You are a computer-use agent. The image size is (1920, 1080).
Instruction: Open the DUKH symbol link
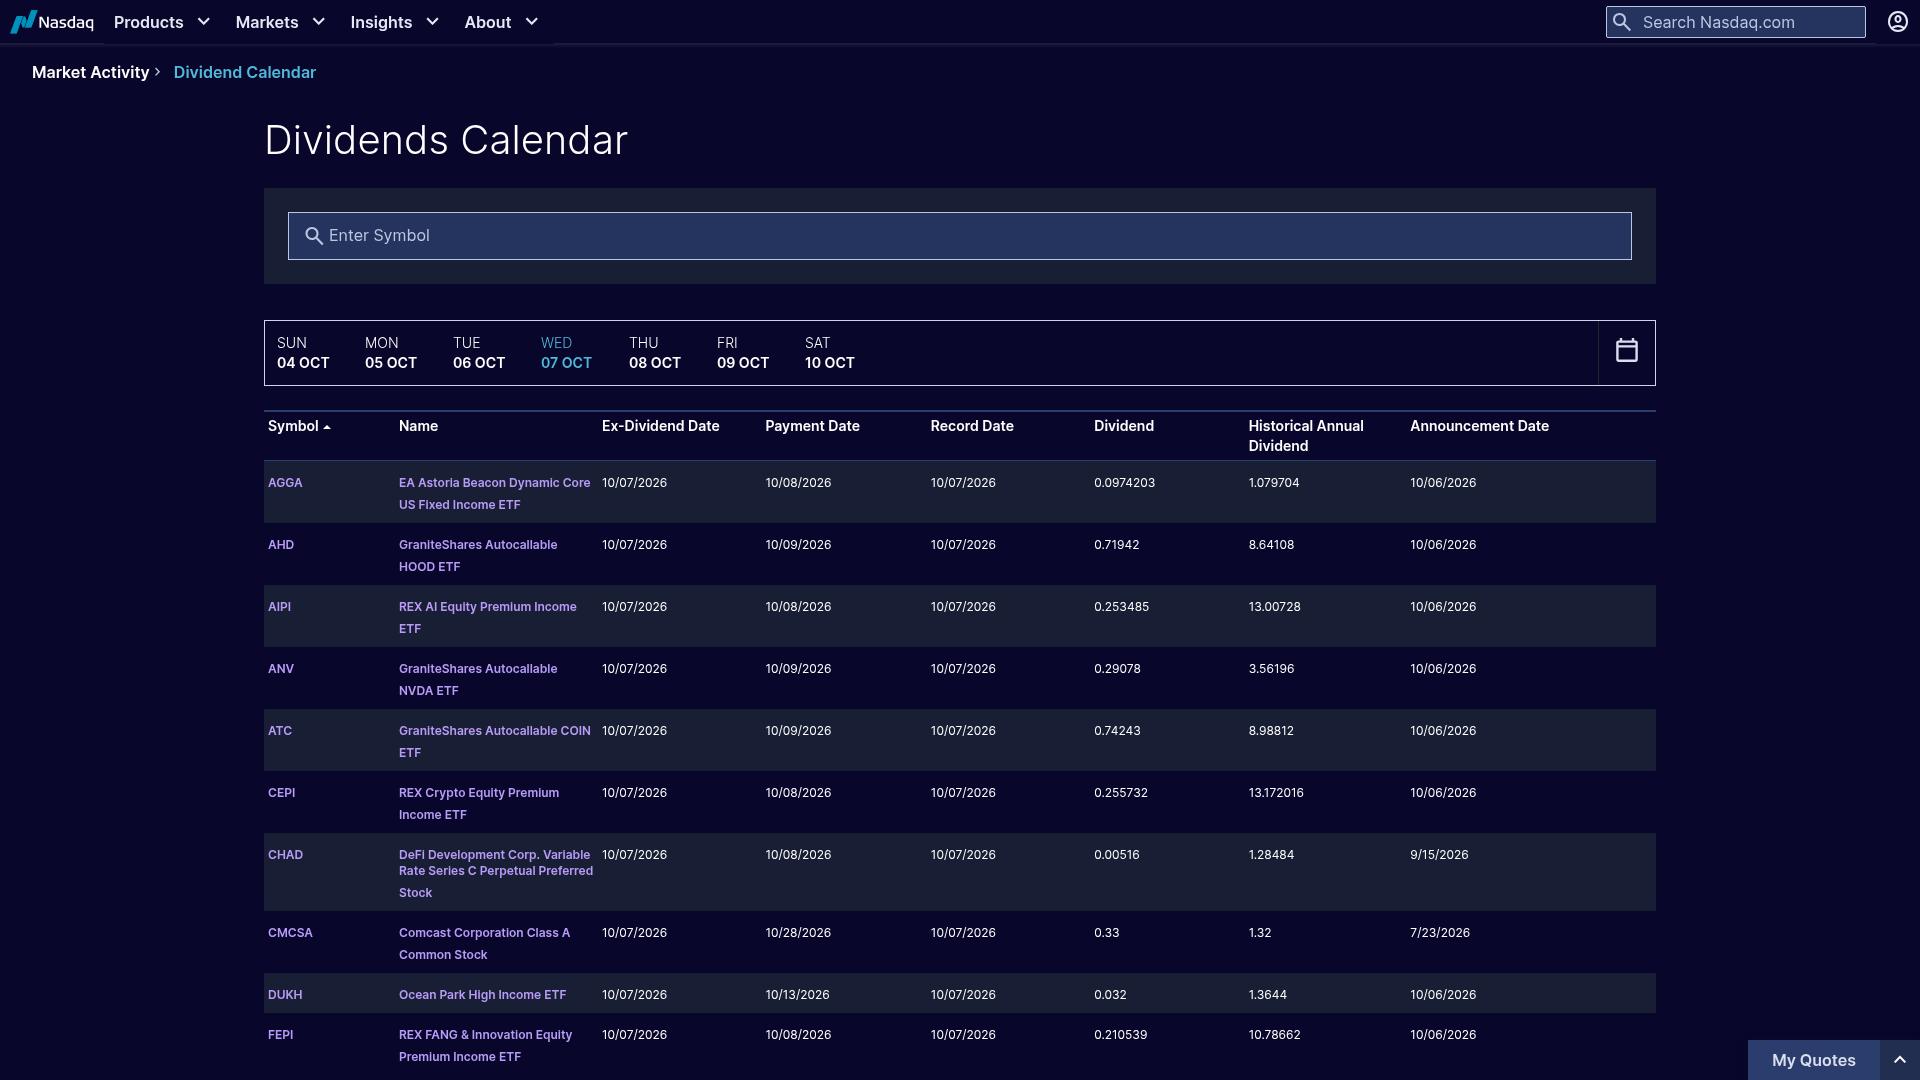[x=285, y=995]
